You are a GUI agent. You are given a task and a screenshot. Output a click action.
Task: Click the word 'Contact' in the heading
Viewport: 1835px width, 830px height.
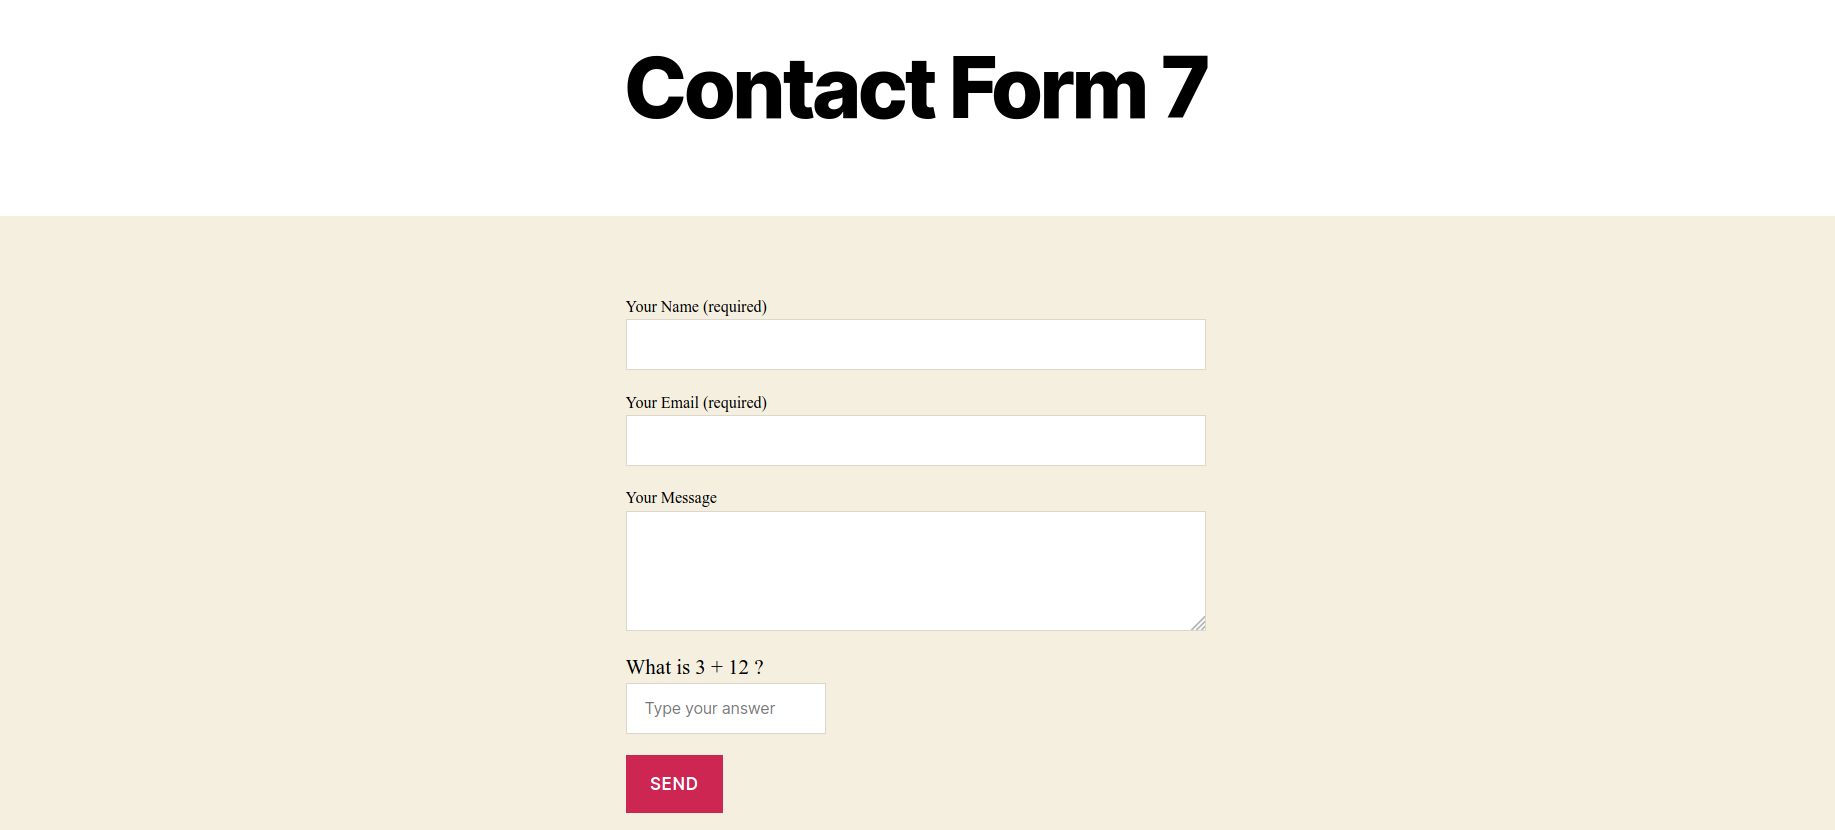tap(781, 88)
